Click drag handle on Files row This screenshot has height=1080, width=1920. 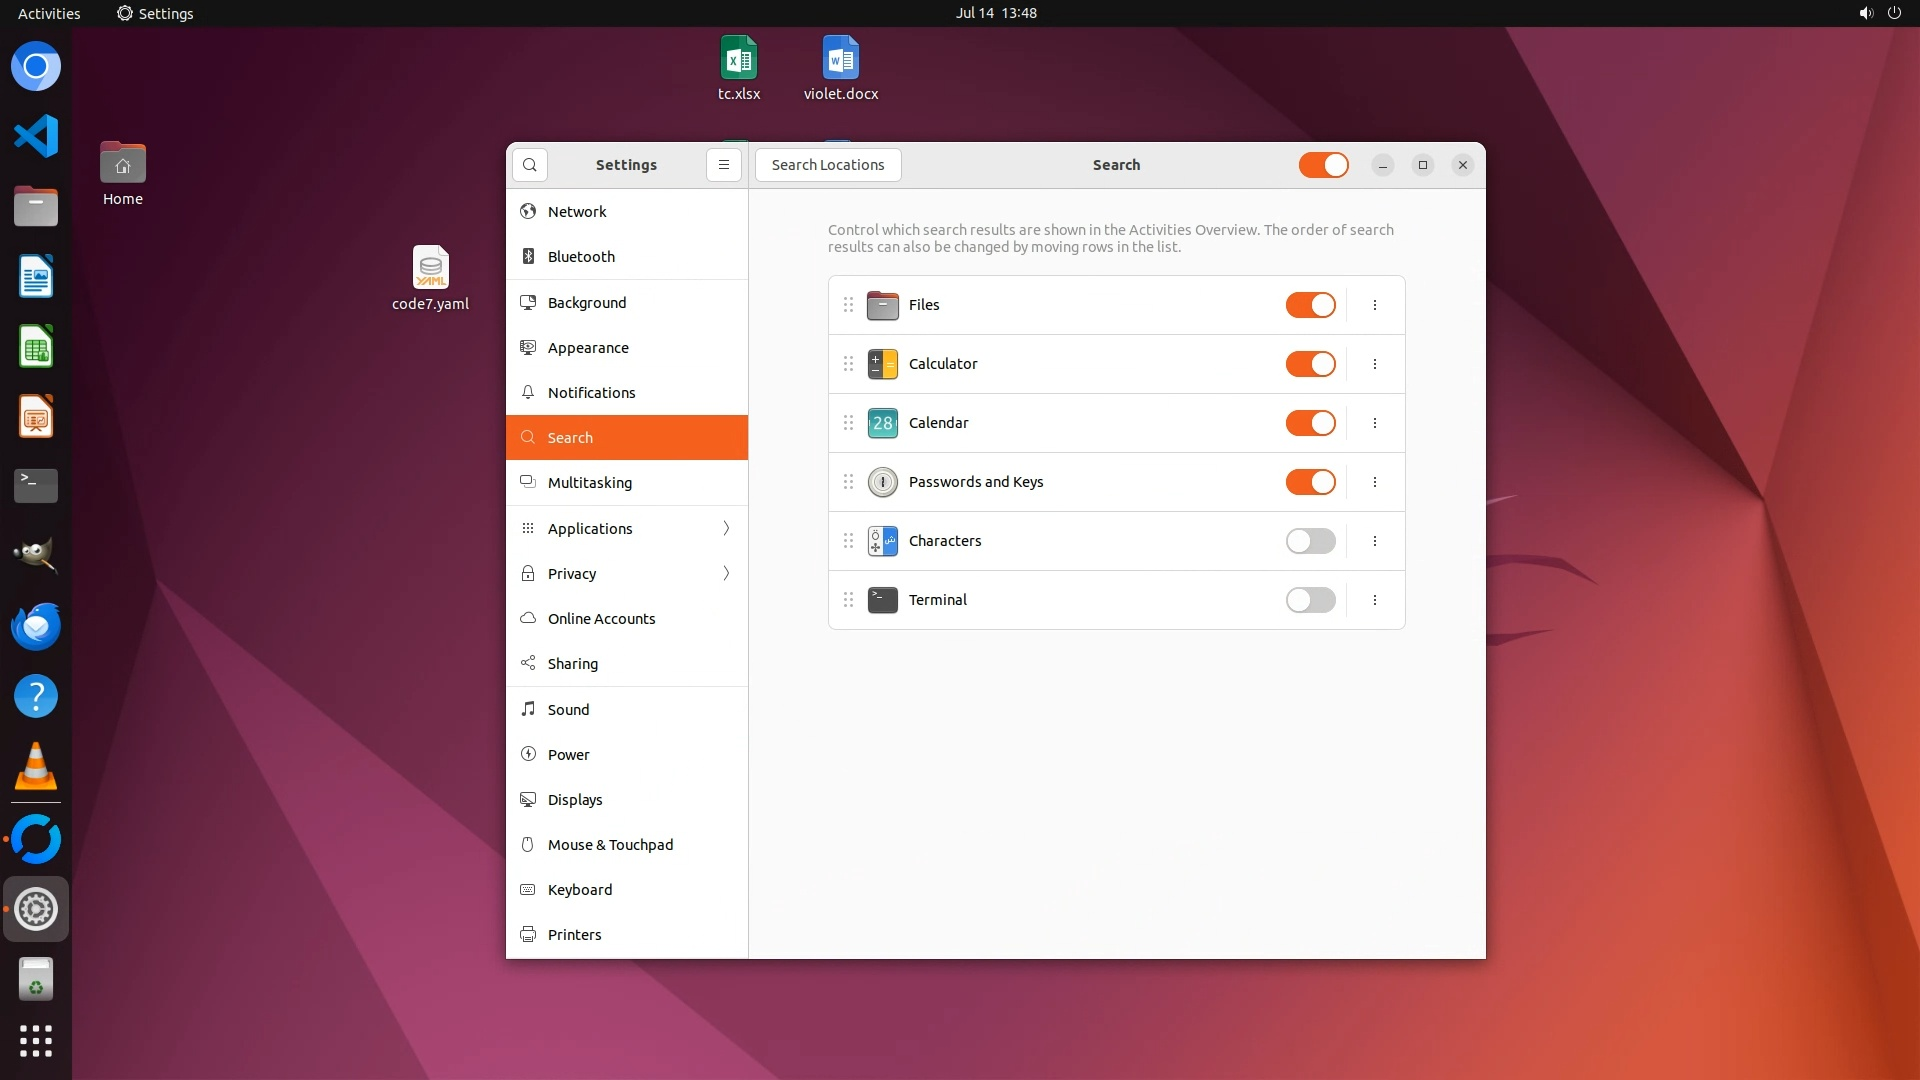pos(848,305)
